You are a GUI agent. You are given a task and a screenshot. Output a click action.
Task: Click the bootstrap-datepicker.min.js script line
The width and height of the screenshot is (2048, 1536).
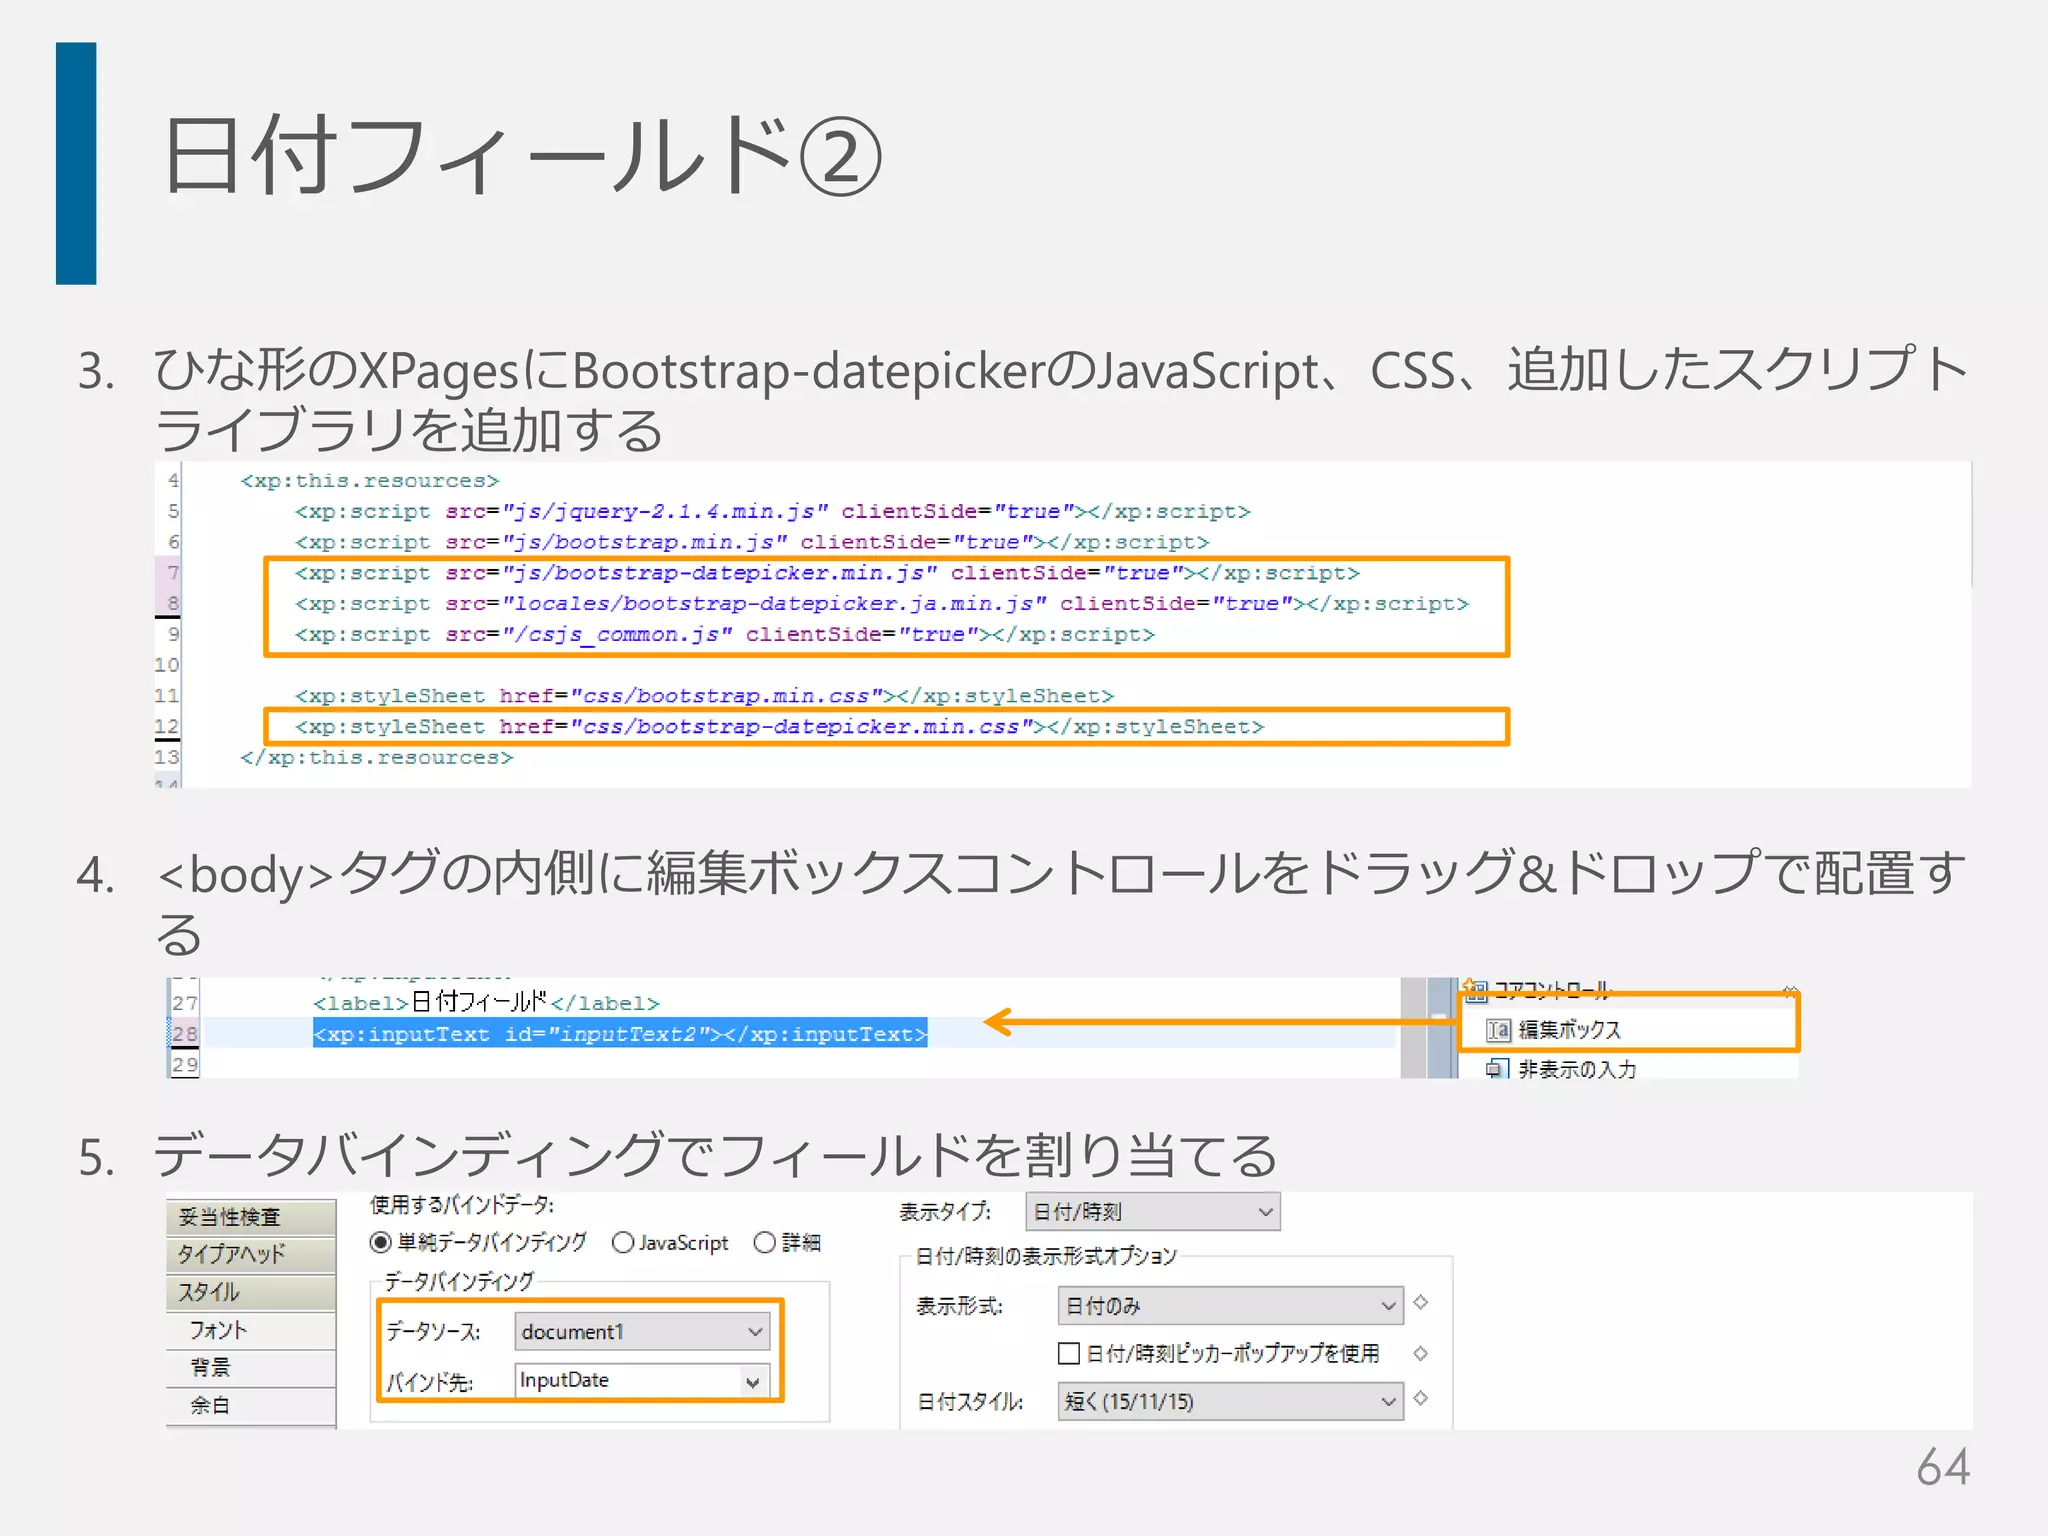(827, 573)
